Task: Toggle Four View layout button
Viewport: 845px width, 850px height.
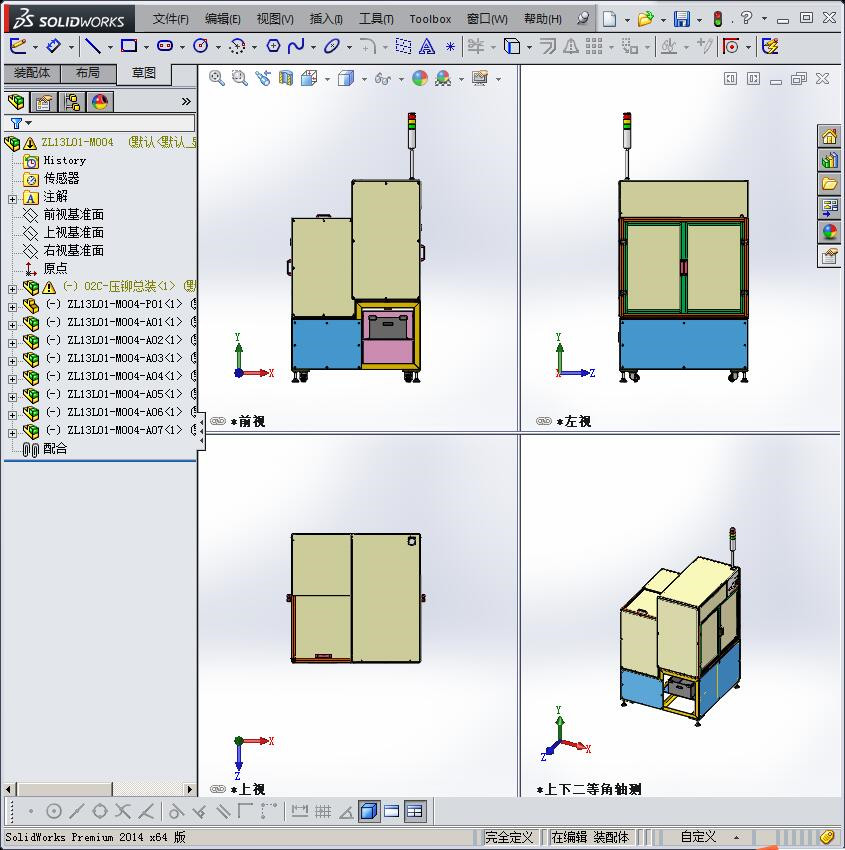Action: click(414, 812)
